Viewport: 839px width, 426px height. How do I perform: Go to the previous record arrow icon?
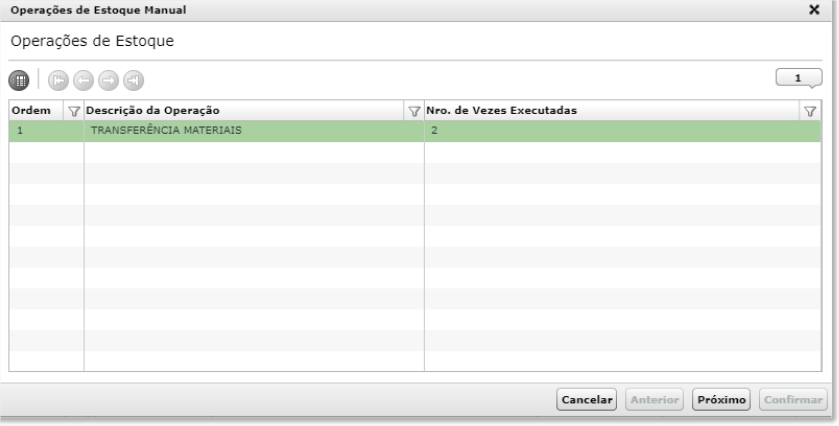(83, 81)
